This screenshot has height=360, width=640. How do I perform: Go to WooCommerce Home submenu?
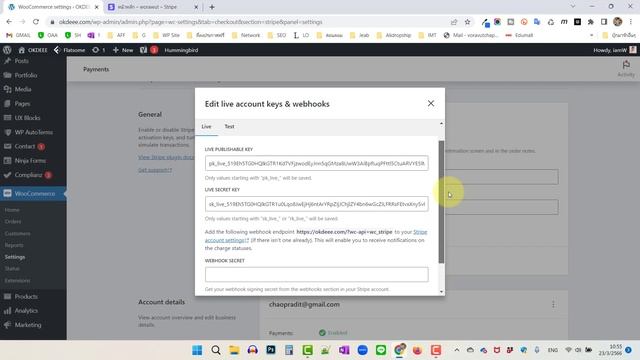coord(12,210)
